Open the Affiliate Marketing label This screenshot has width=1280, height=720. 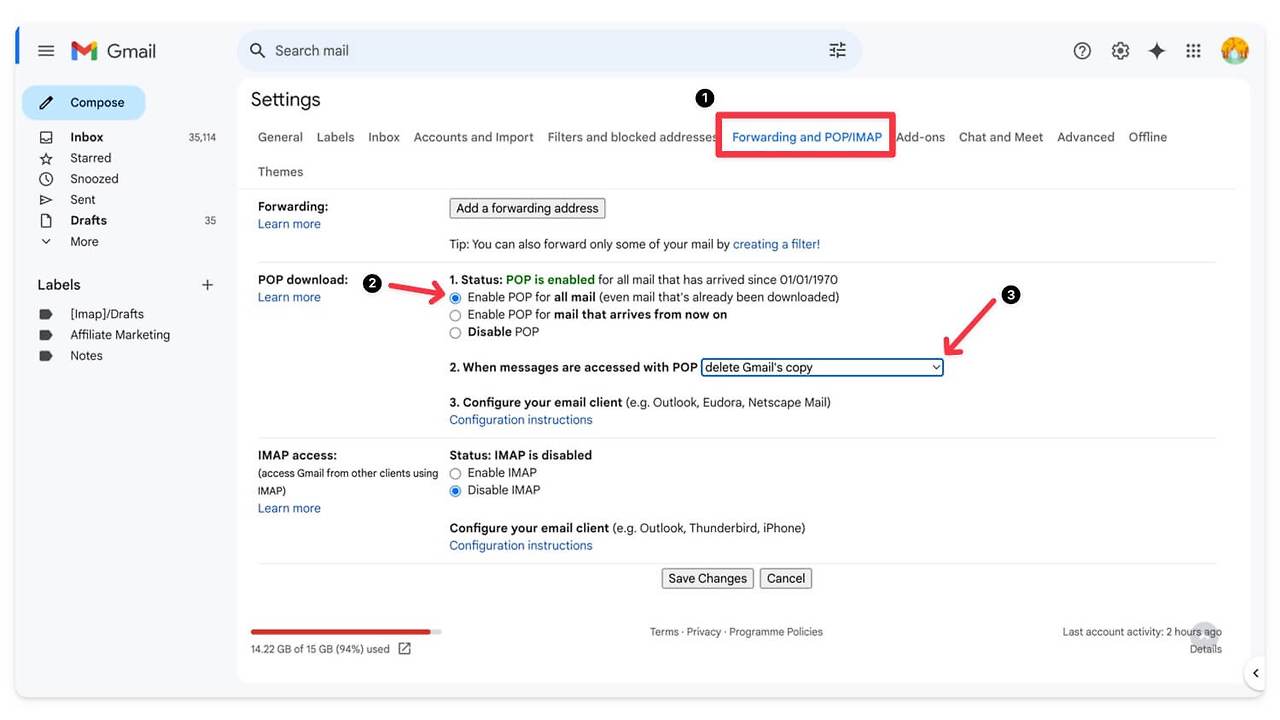(120, 335)
